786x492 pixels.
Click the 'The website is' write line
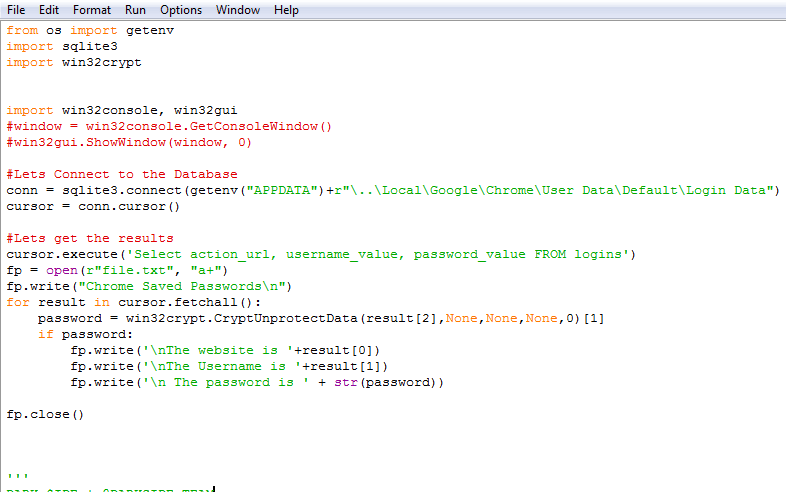[225, 351]
